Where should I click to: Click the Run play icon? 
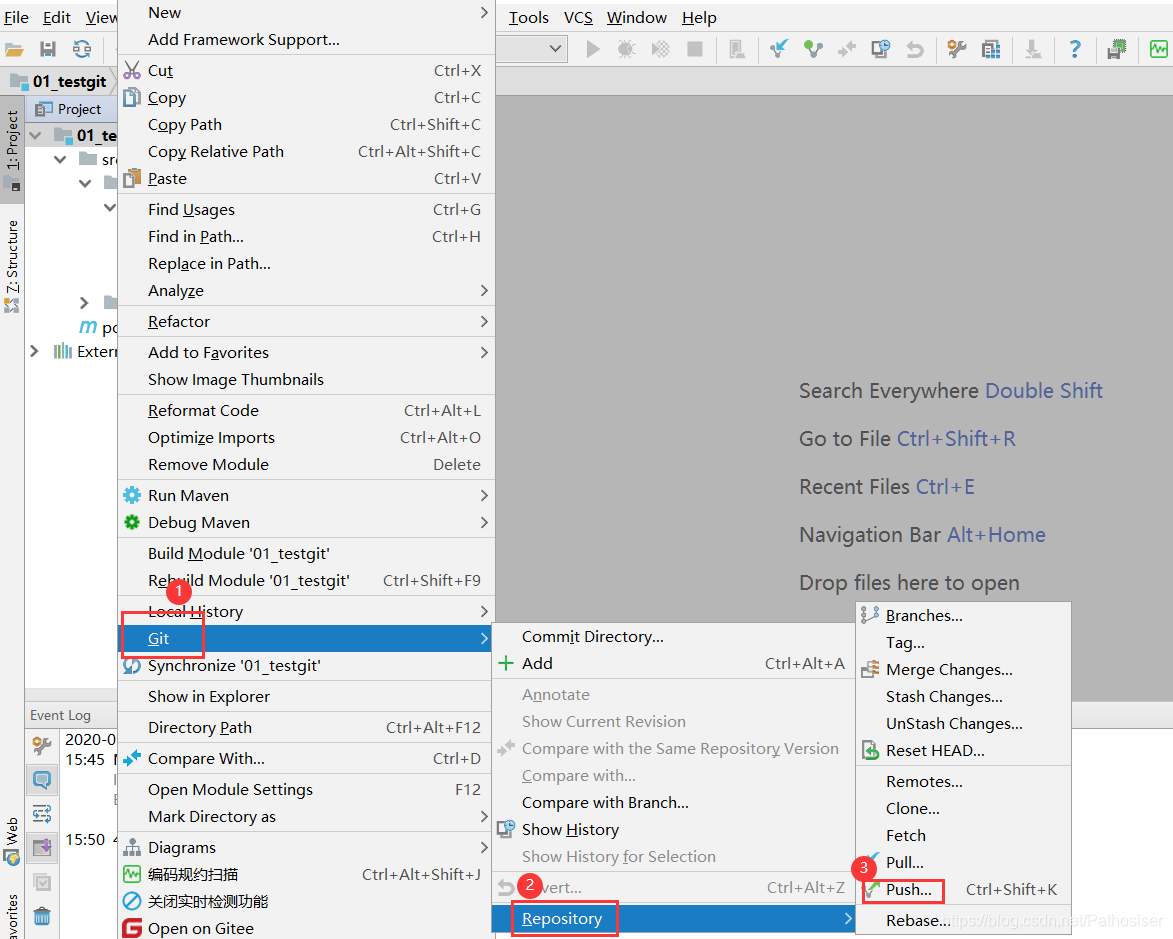point(593,49)
